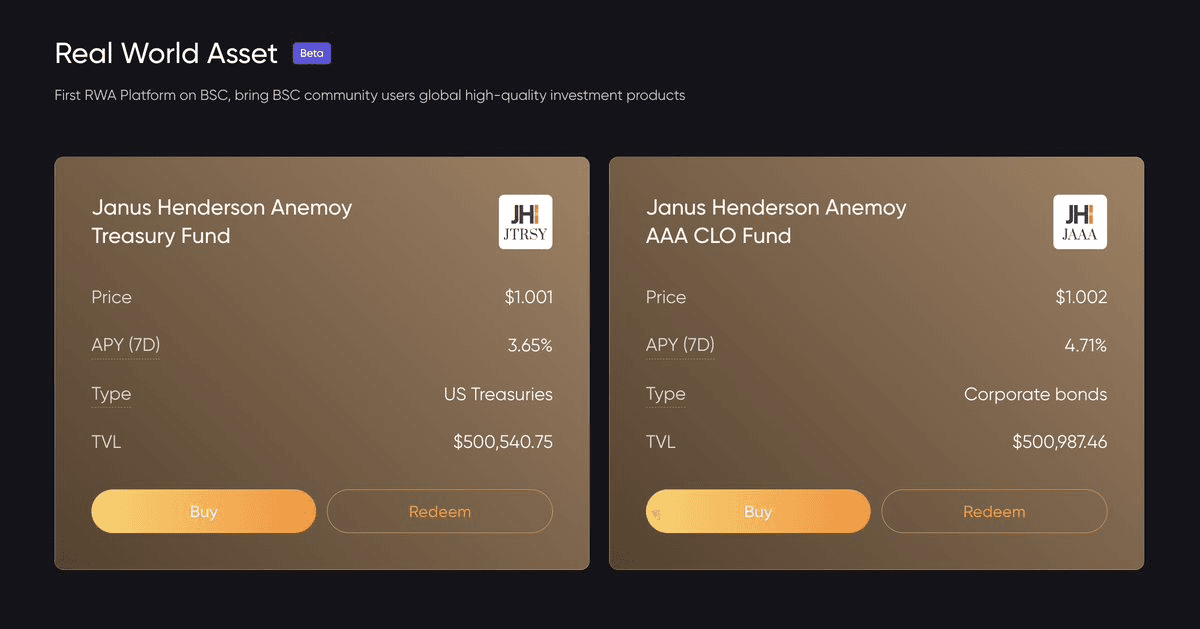Select the Real World Asset heading
This screenshot has width=1200, height=629.
pos(166,53)
